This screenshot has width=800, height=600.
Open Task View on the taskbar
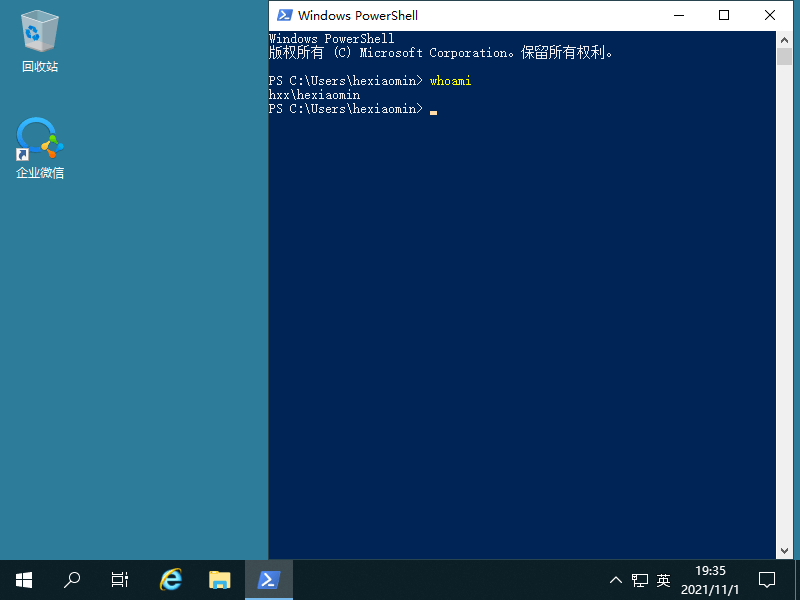120,580
